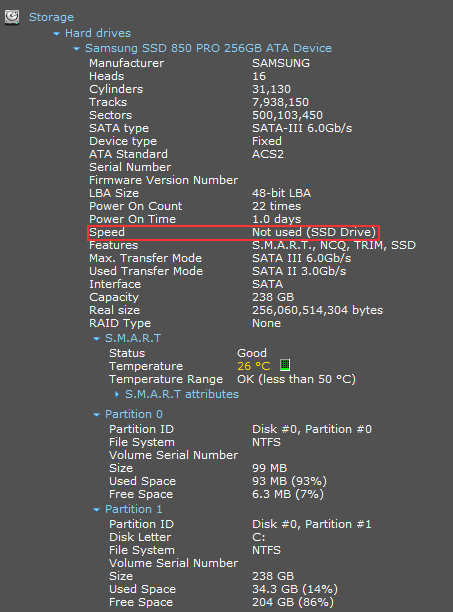Click the Features value S.M.A.R.T., NCQ, TRIM, SSD

tap(334, 245)
